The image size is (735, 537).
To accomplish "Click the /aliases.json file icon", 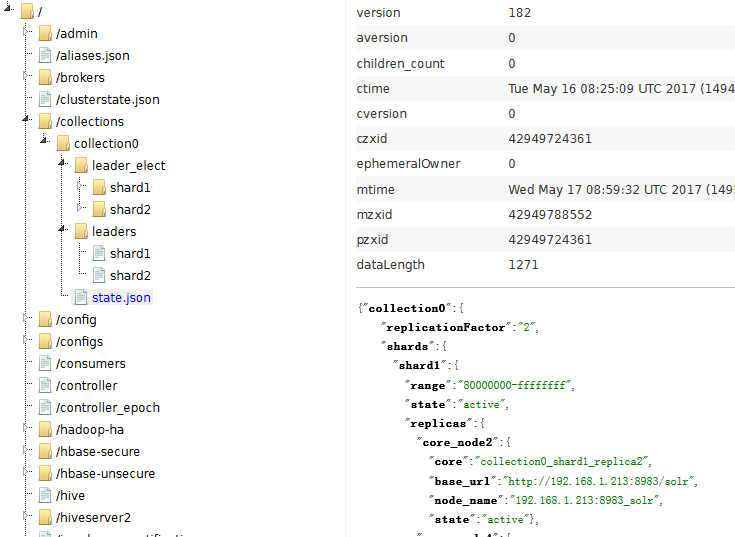I will tap(45, 55).
